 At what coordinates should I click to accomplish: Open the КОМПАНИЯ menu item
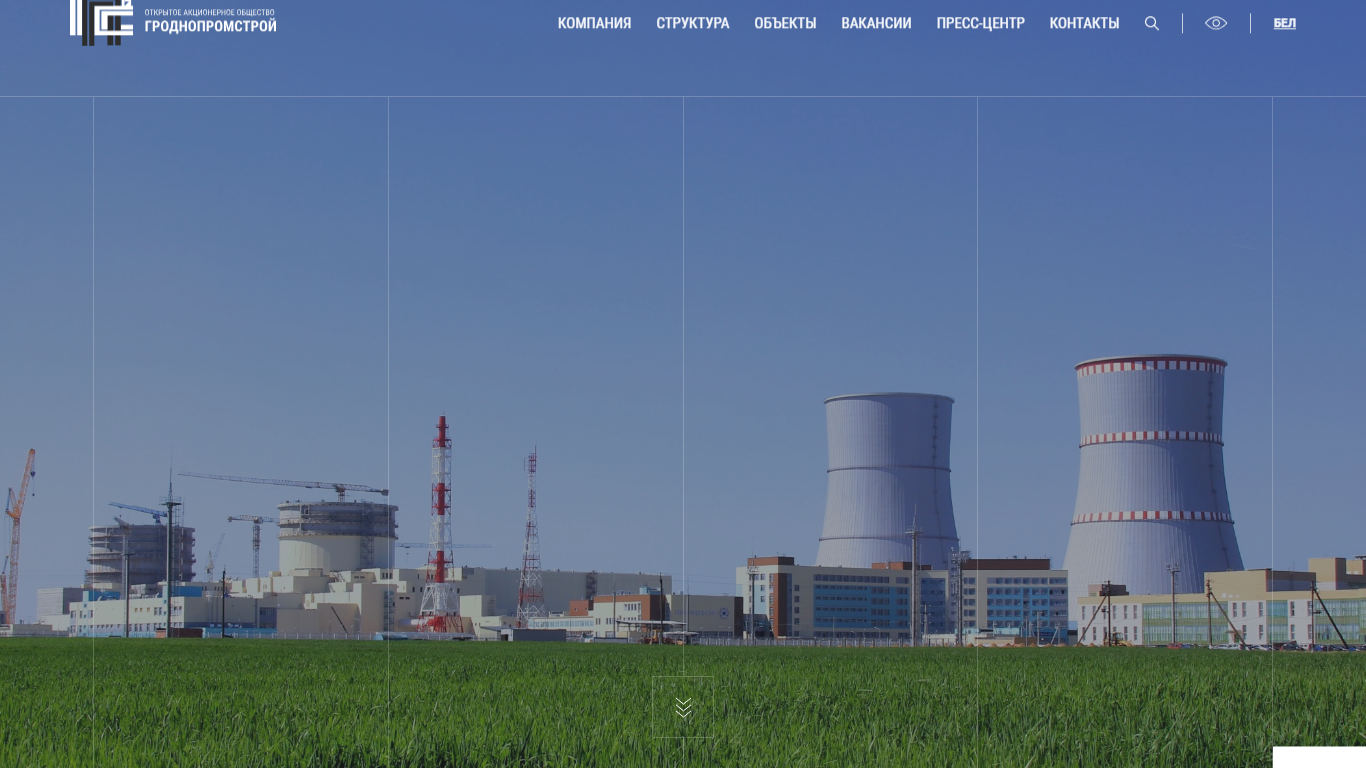click(x=594, y=23)
